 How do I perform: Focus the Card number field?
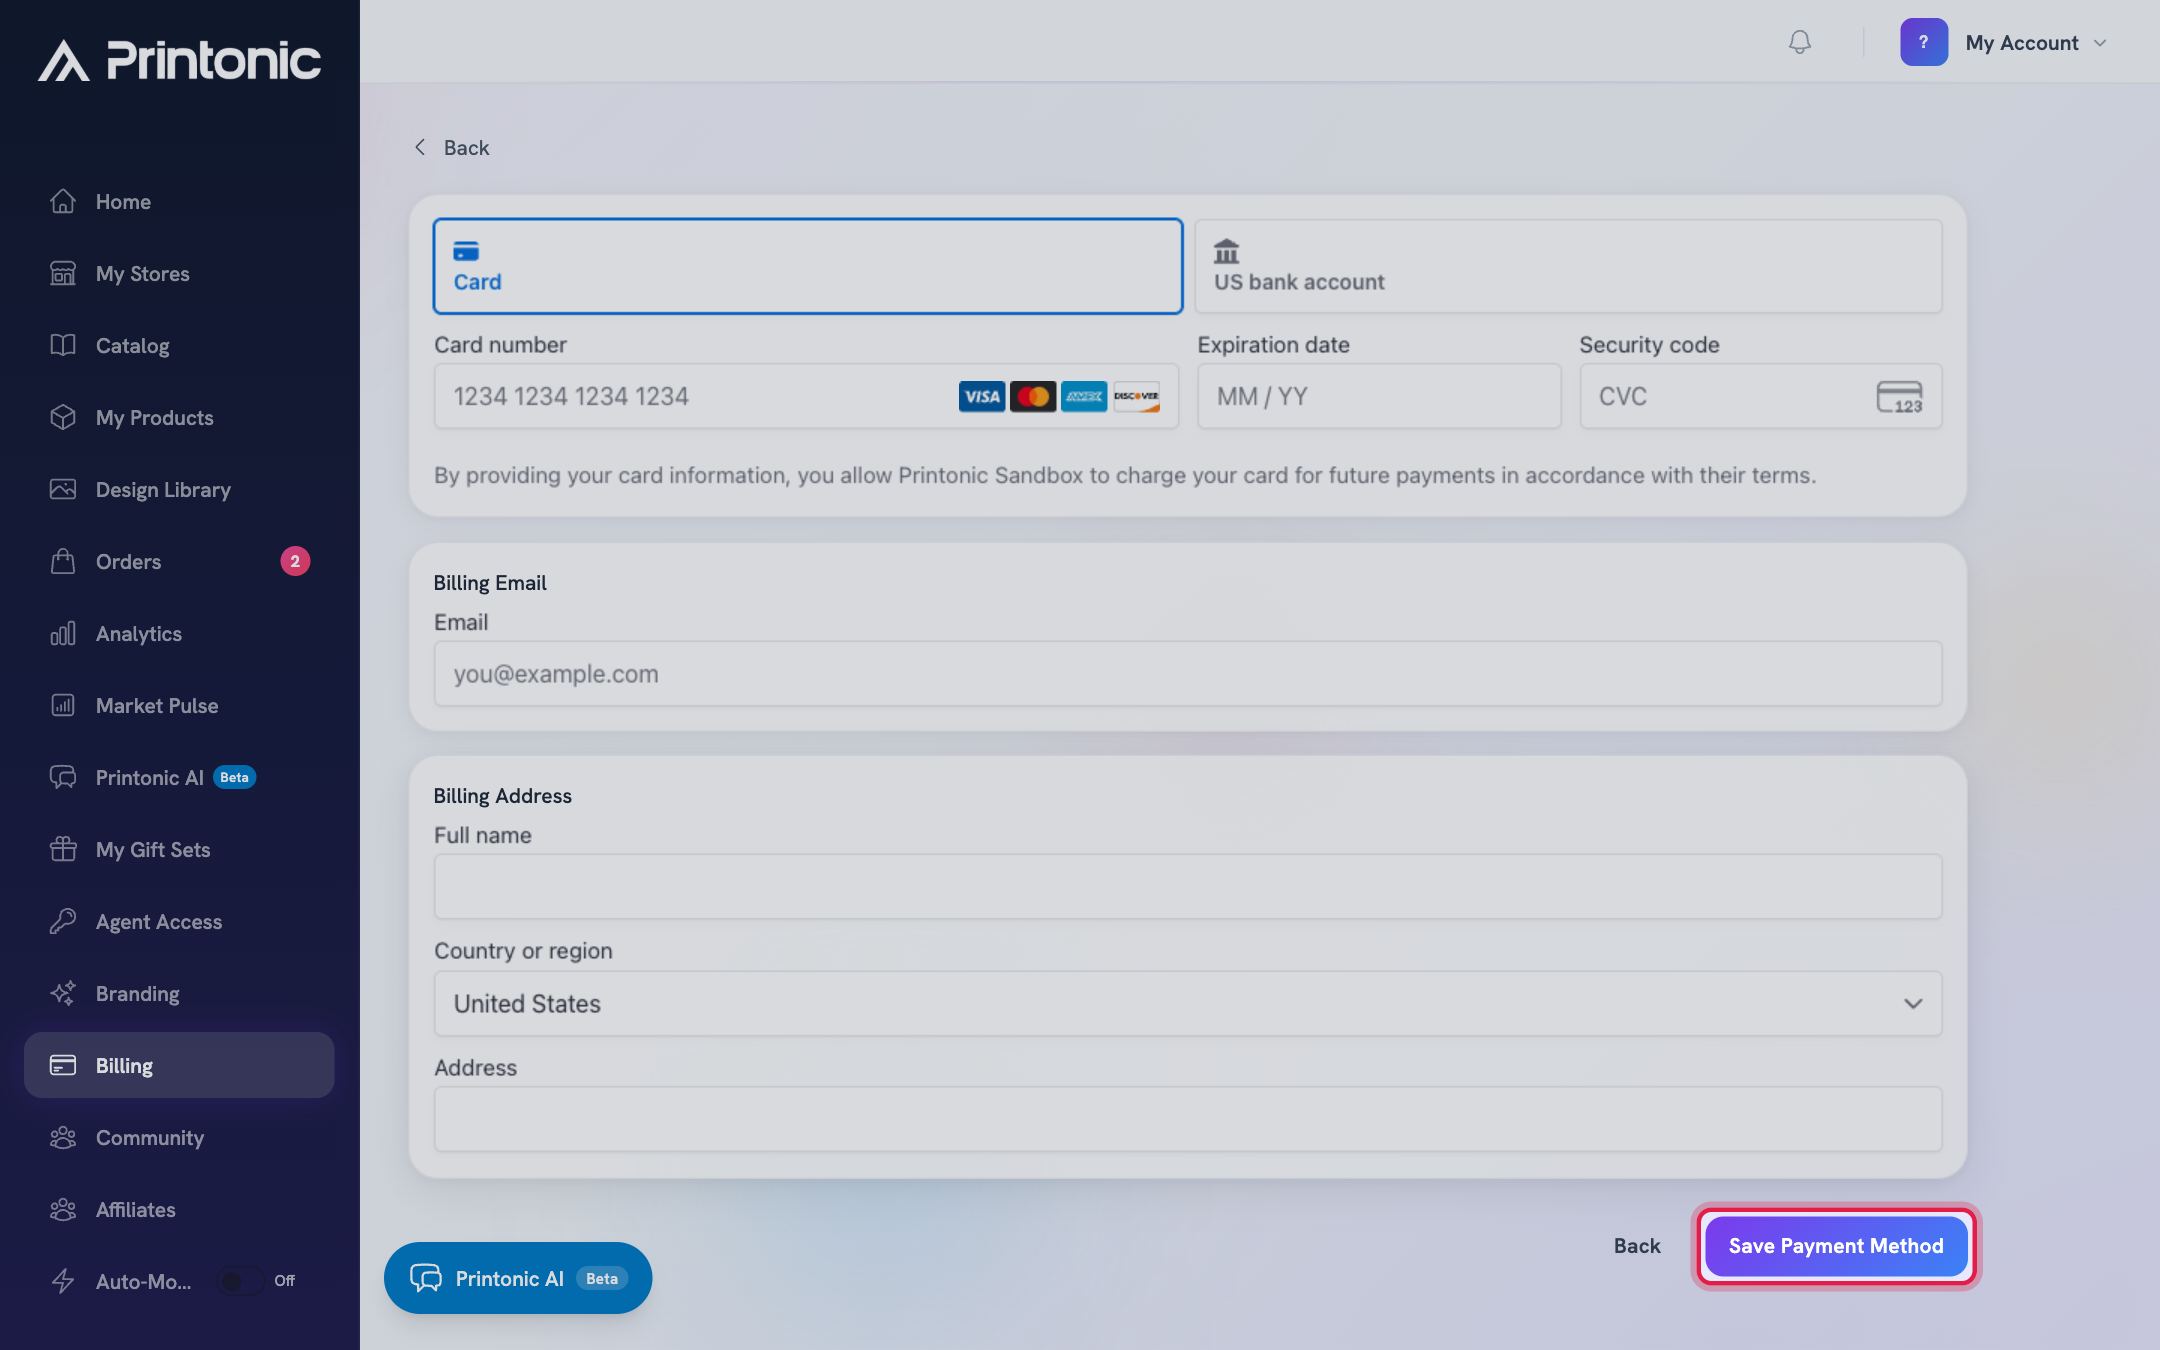pyautogui.click(x=806, y=396)
